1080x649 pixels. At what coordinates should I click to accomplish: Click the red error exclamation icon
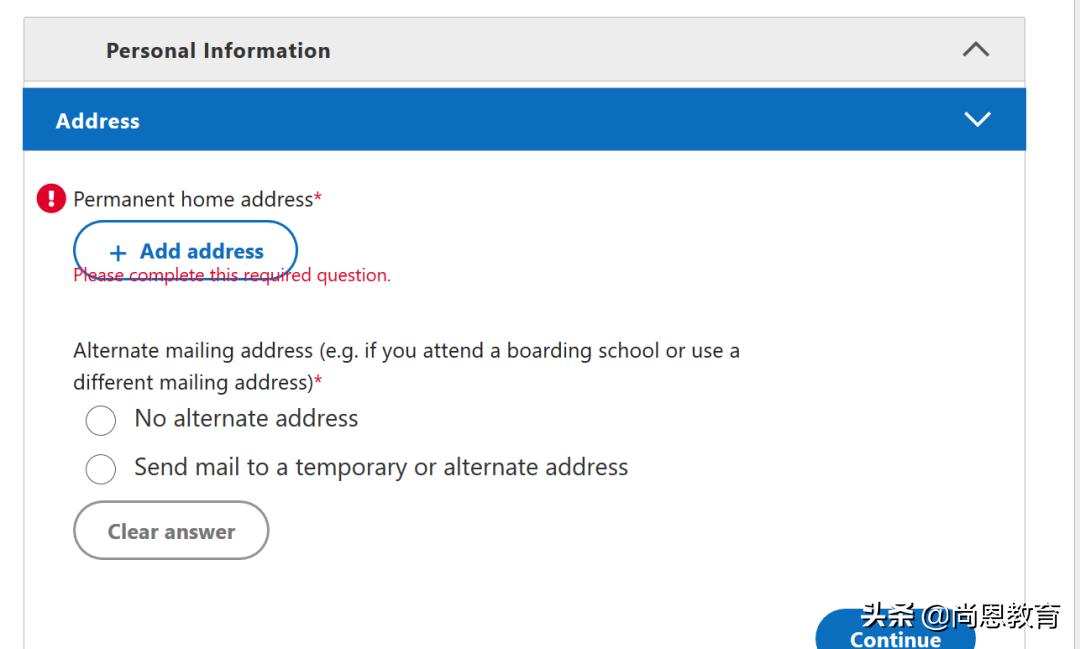pyautogui.click(x=51, y=199)
